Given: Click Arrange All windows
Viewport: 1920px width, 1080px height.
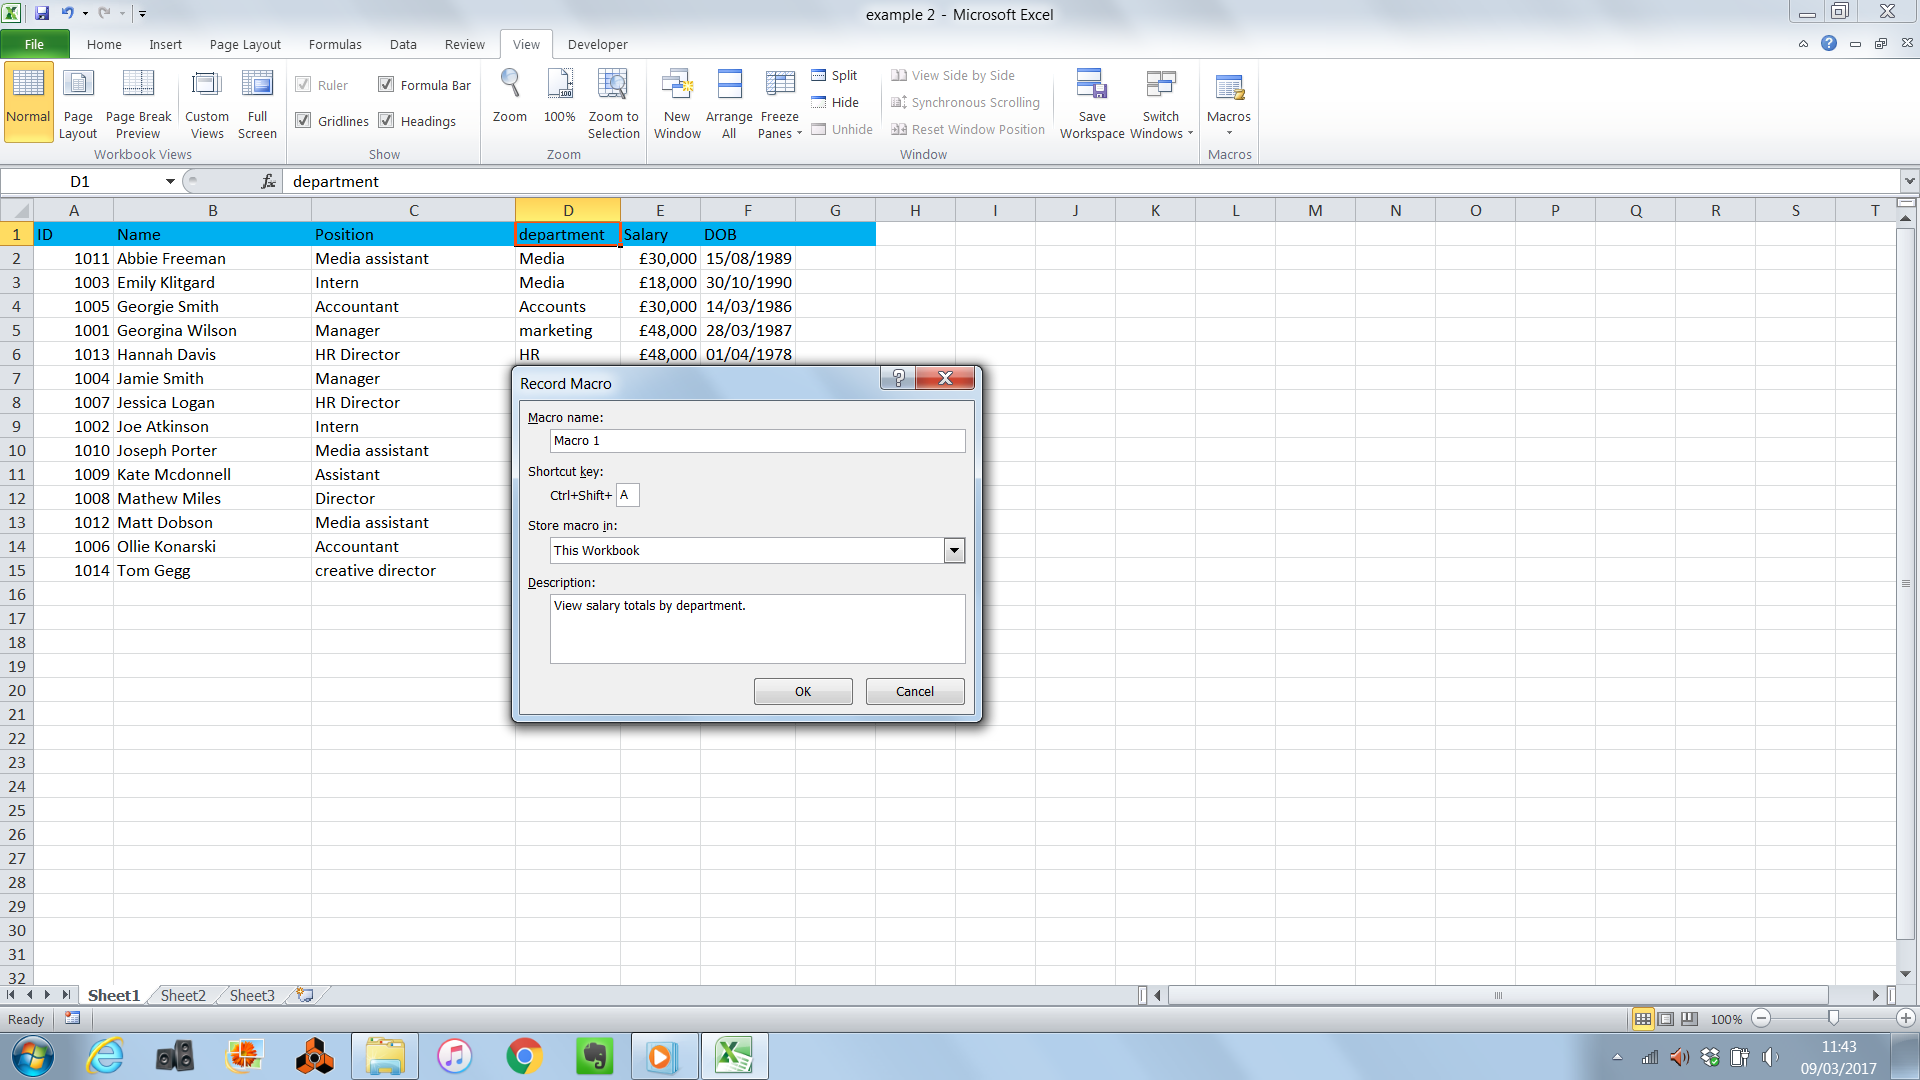Looking at the screenshot, I should (x=729, y=104).
